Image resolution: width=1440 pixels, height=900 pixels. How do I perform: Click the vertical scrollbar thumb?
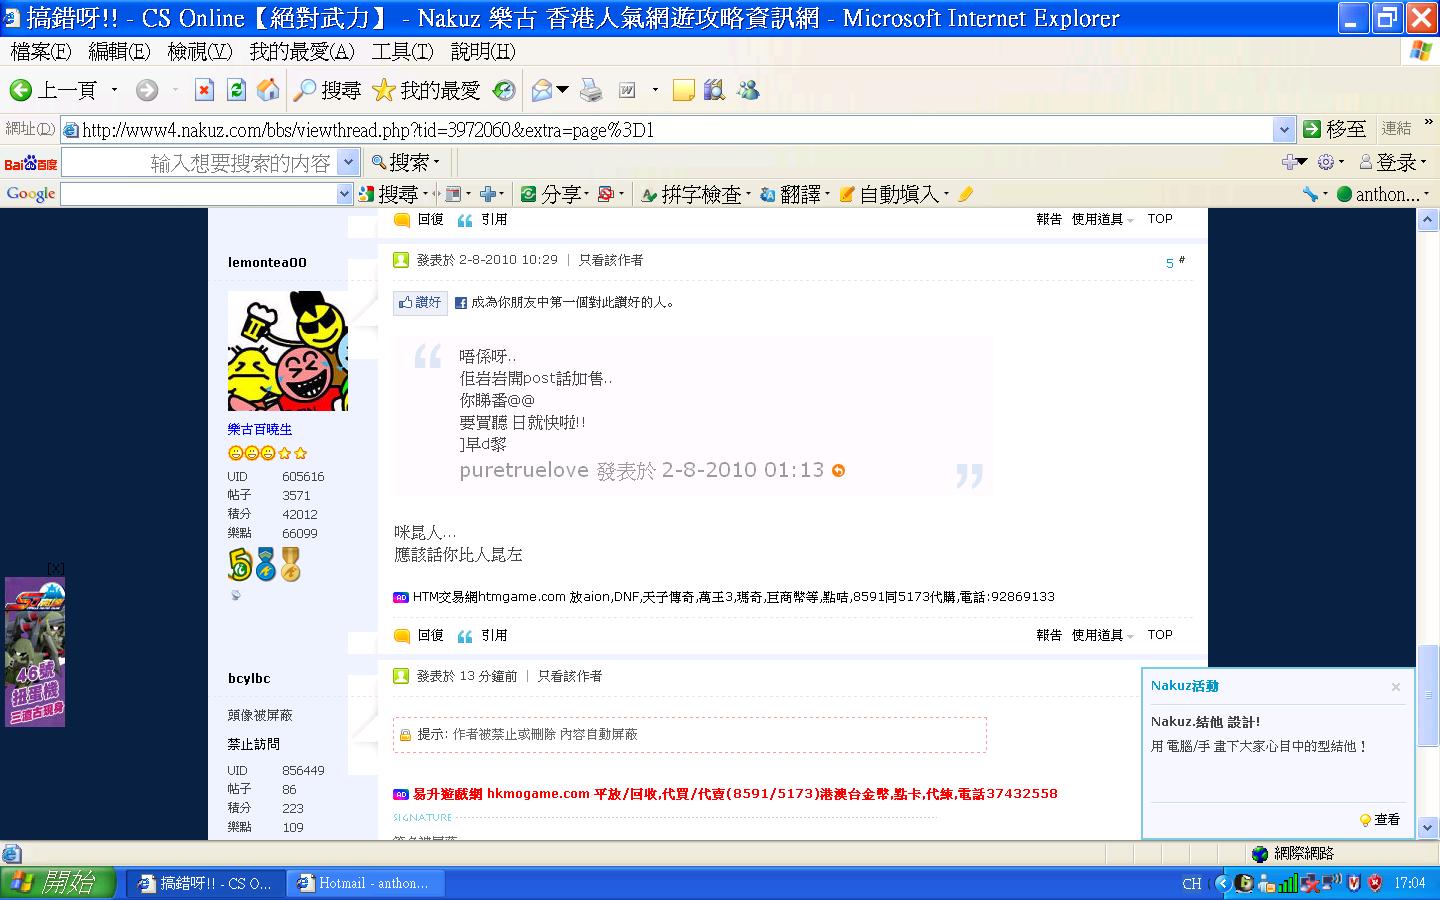coord(1429,695)
